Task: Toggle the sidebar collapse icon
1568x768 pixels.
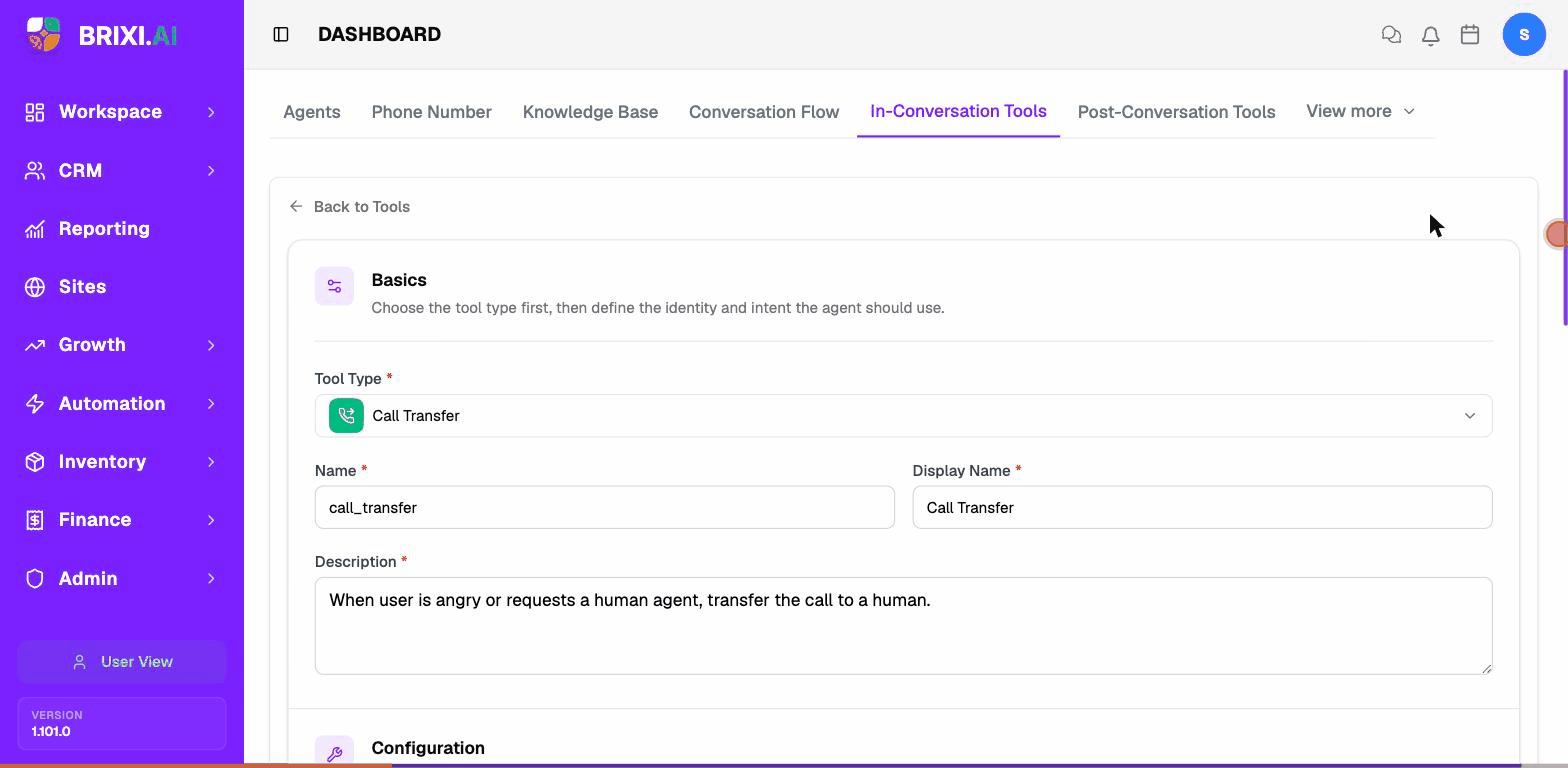Action: [281, 35]
